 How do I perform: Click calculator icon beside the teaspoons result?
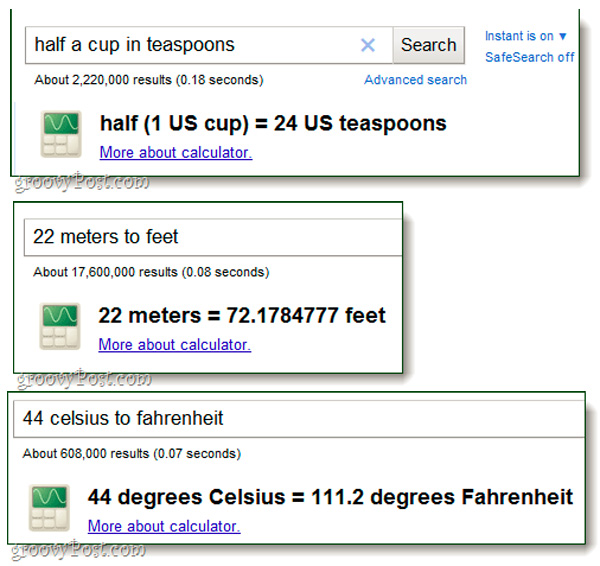point(60,134)
